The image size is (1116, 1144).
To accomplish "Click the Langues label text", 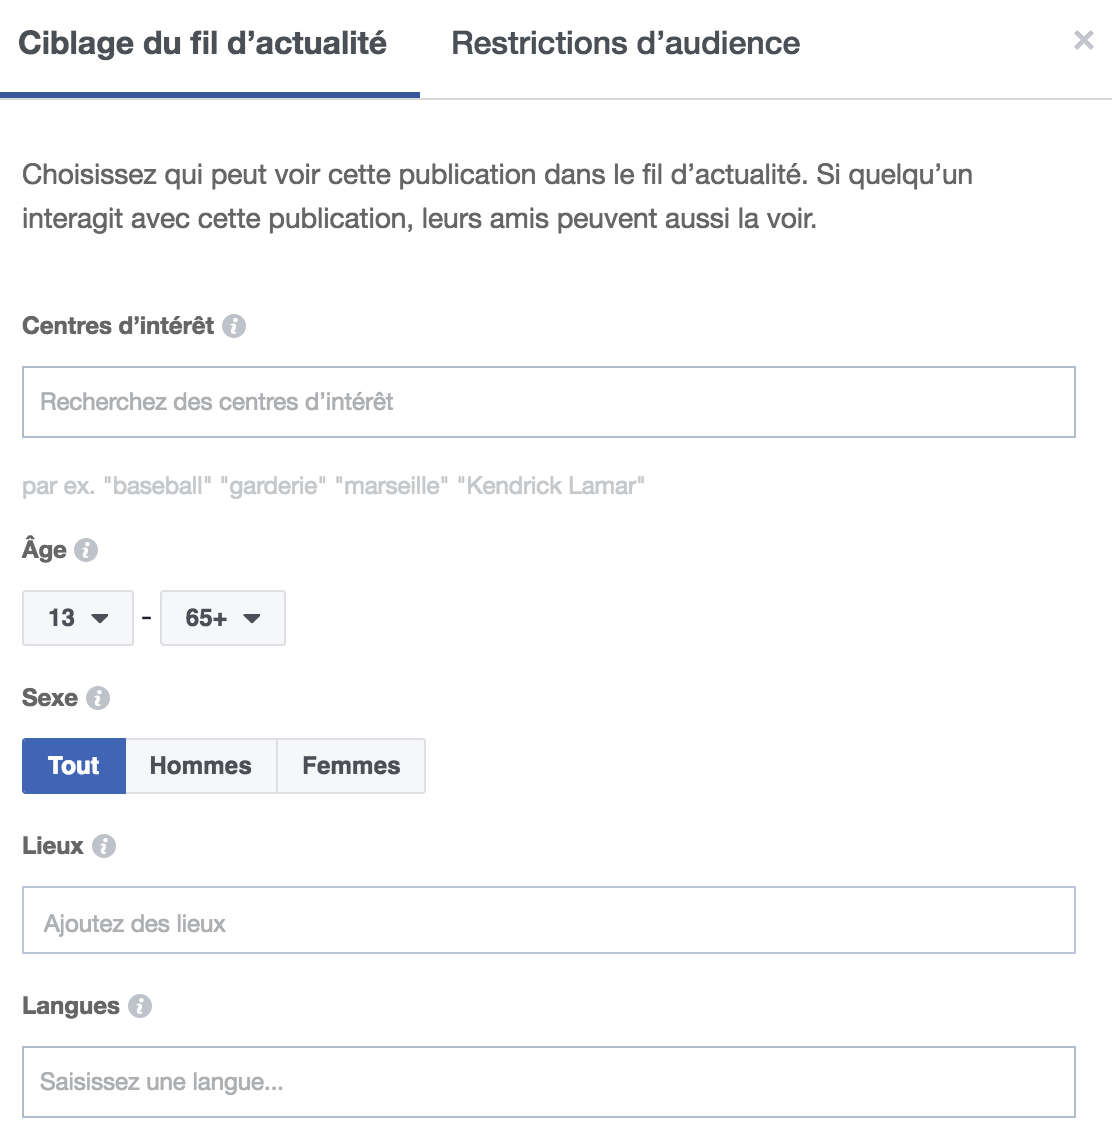I will point(71,1006).
